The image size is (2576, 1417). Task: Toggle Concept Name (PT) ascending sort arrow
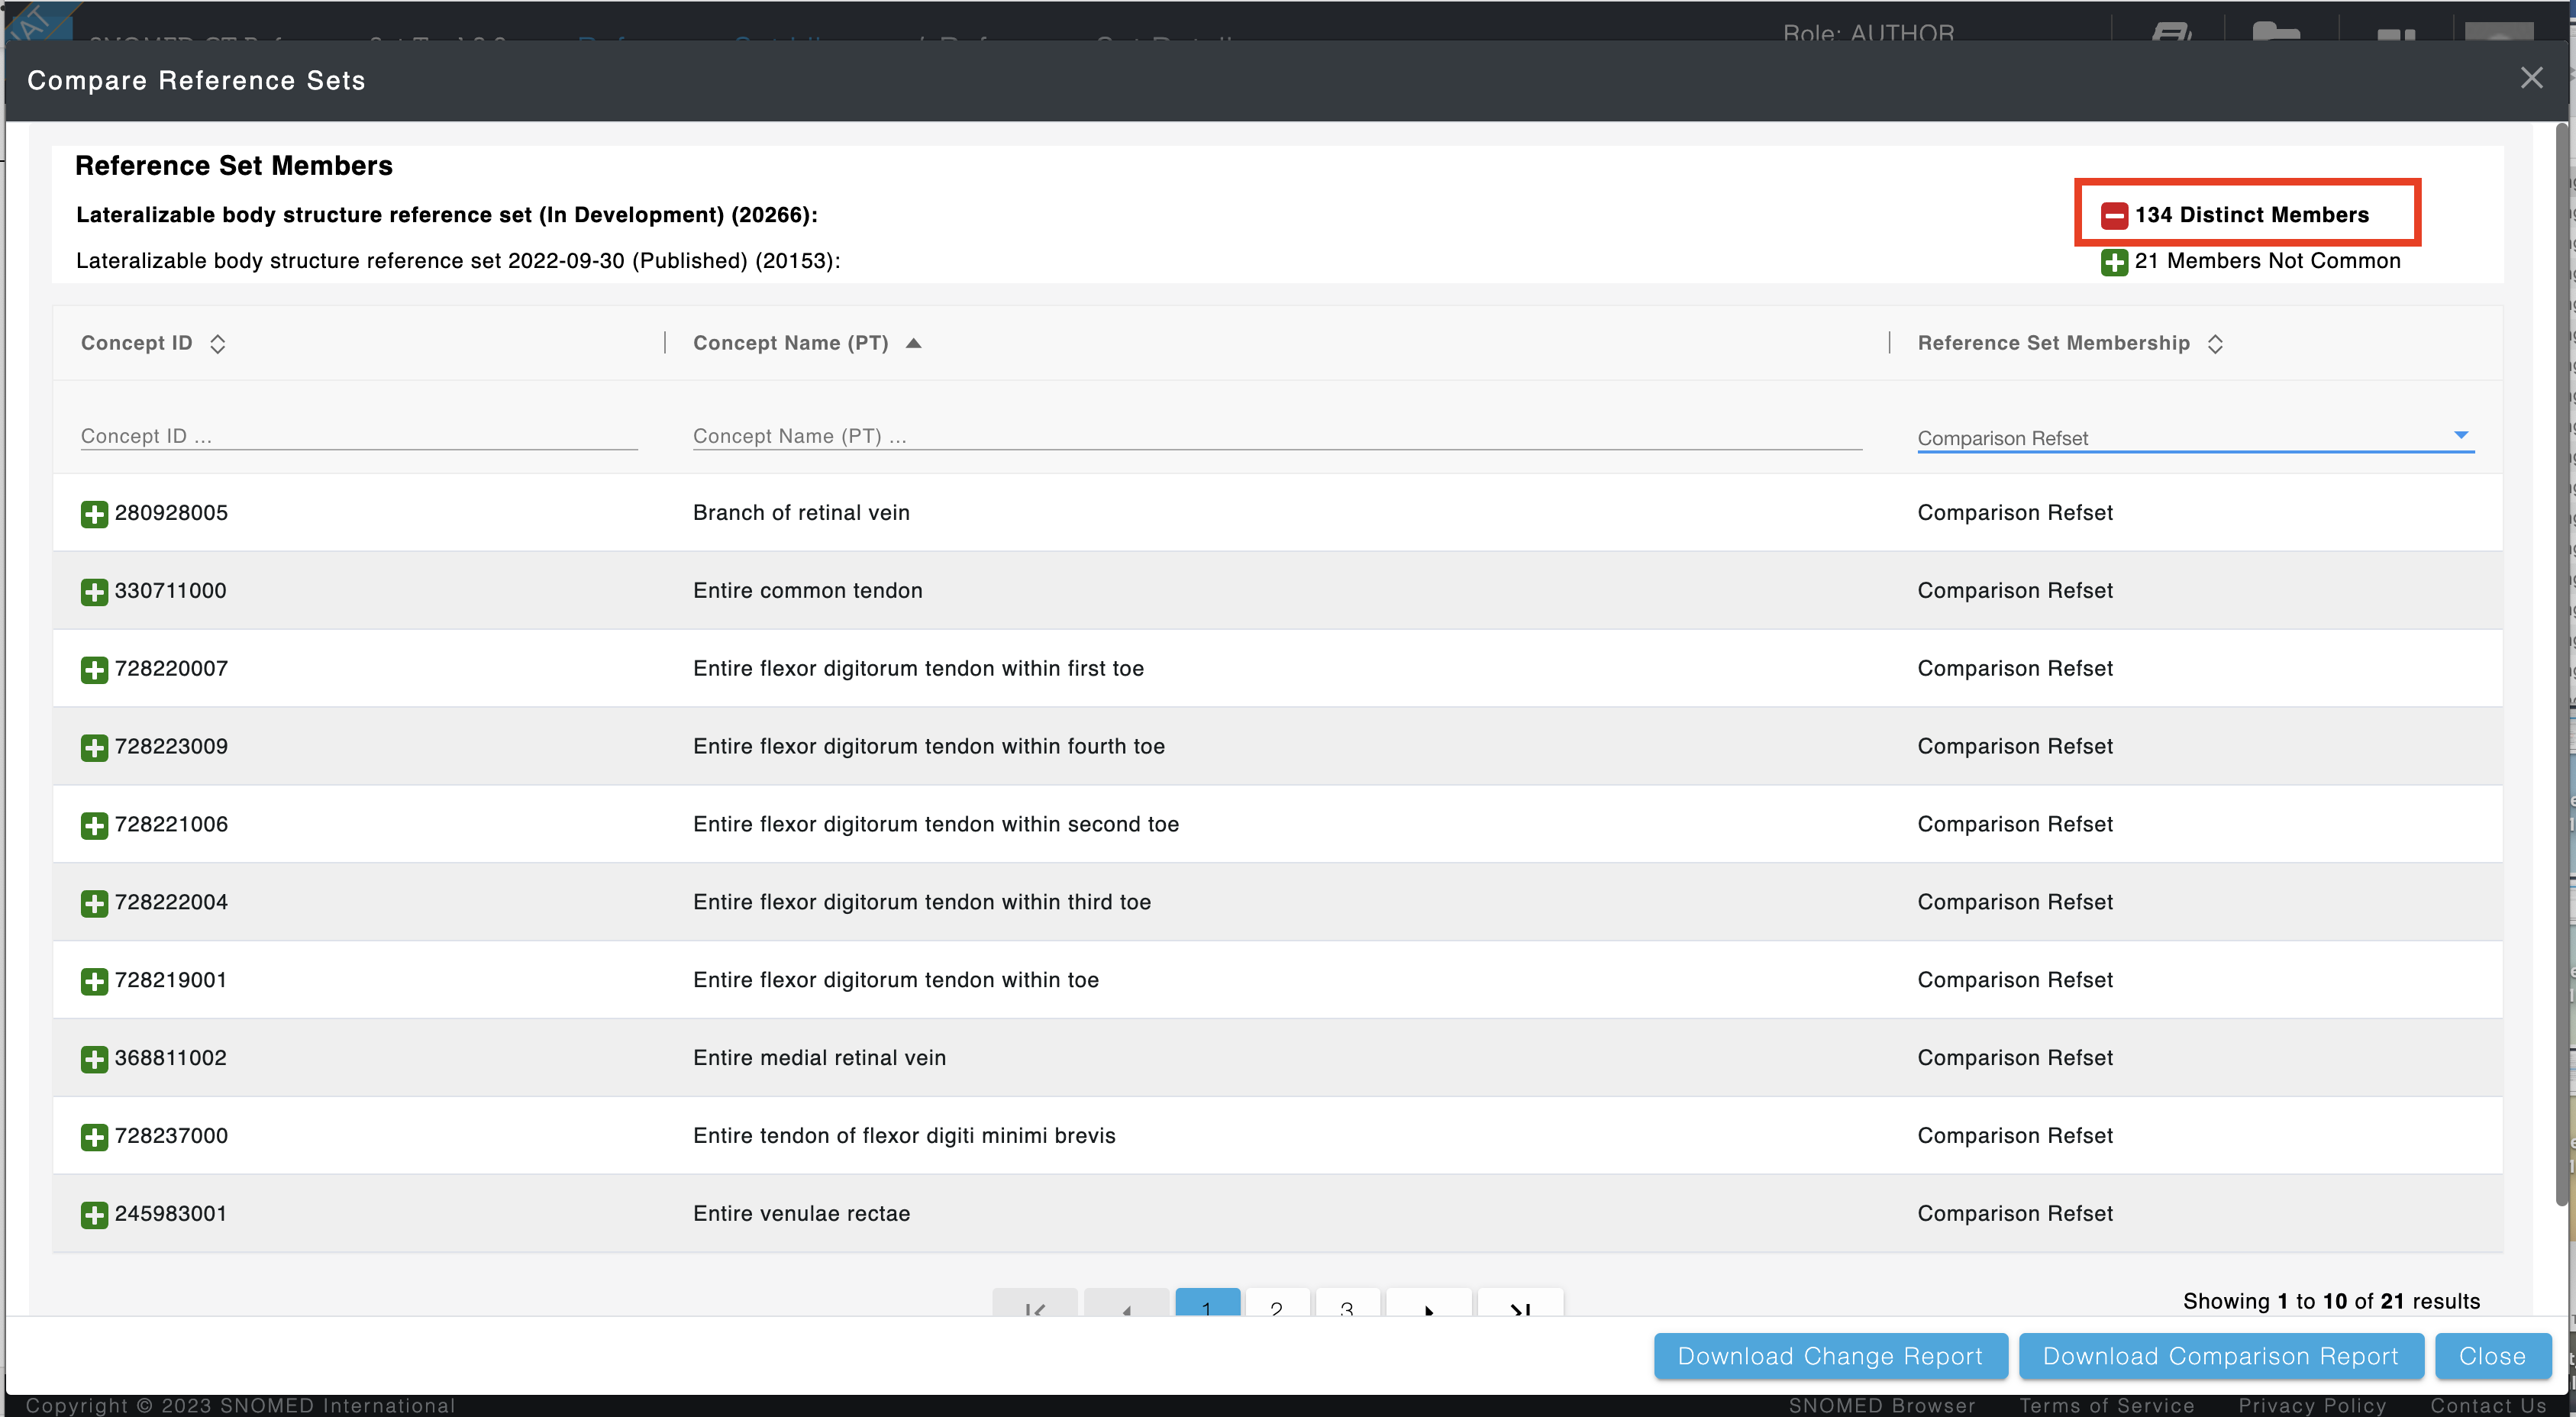[x=913, y=343]
